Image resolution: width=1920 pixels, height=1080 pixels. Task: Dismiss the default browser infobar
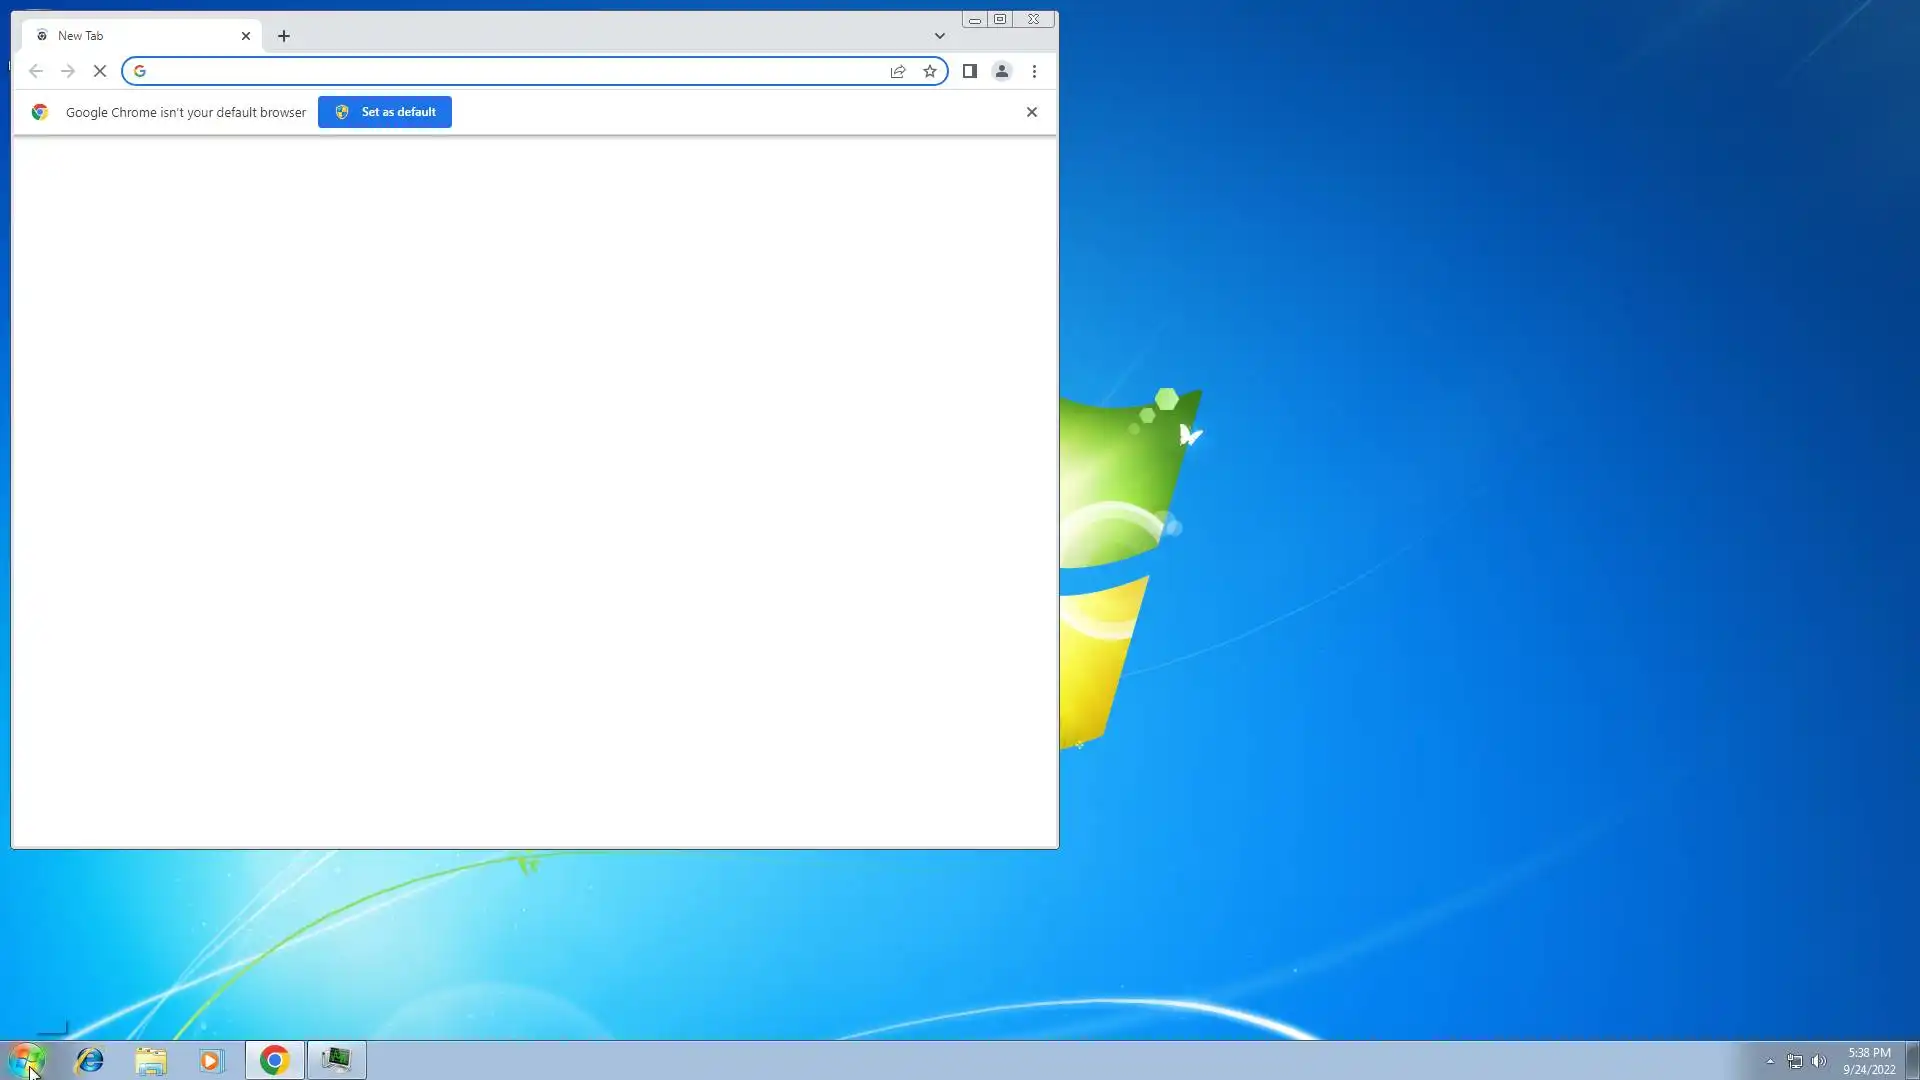(1032, 112)
